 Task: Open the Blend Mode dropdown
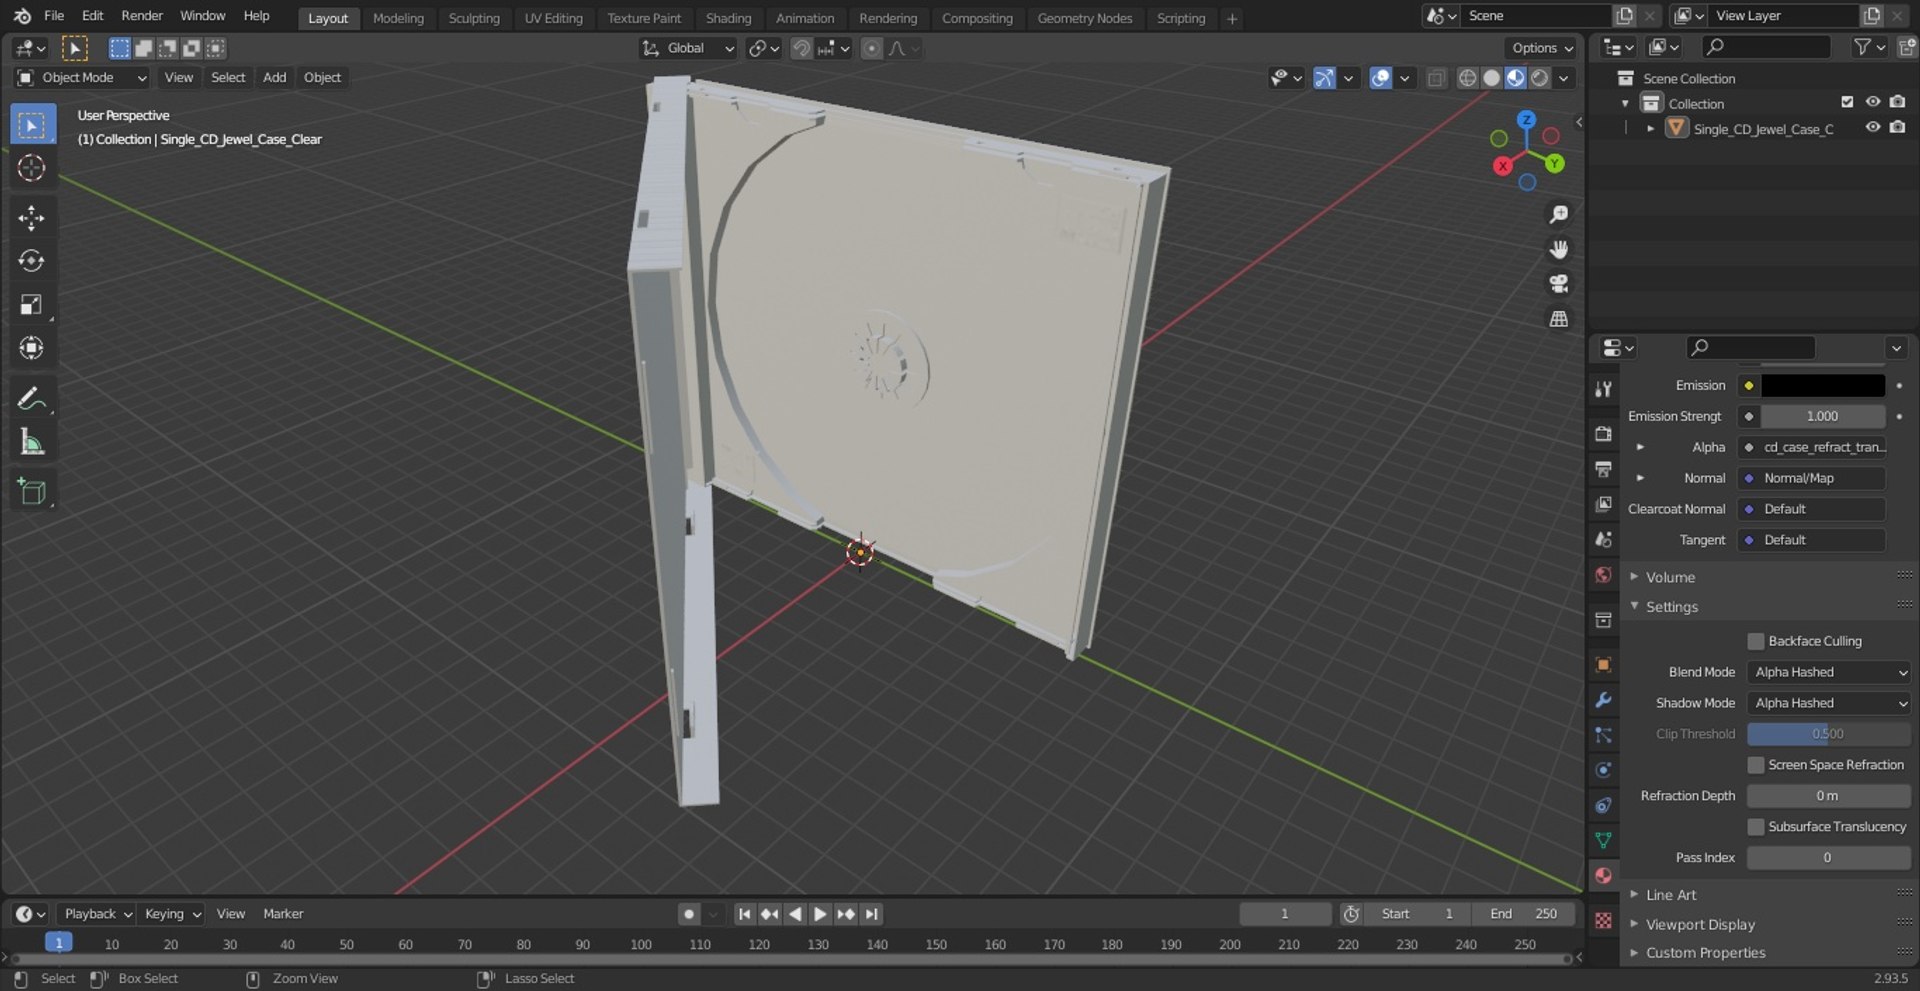coord(1829,672)
